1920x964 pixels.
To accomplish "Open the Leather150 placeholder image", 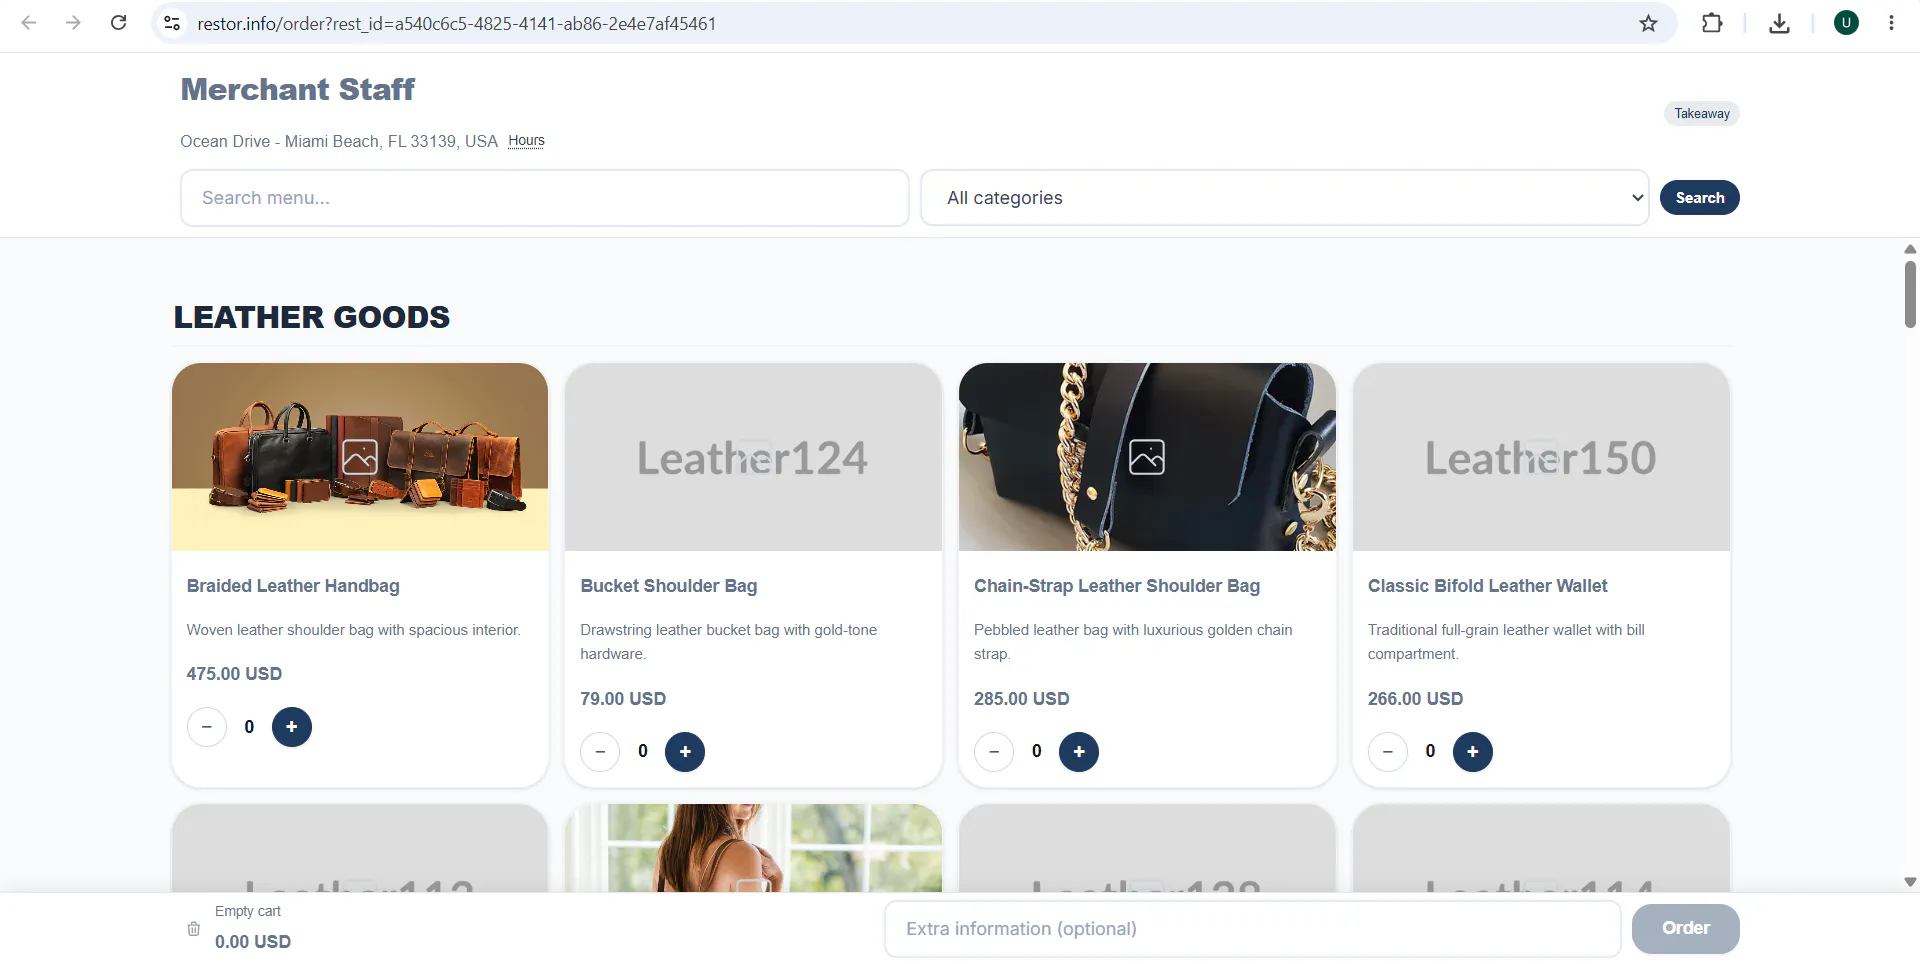I will point(1541,457).
